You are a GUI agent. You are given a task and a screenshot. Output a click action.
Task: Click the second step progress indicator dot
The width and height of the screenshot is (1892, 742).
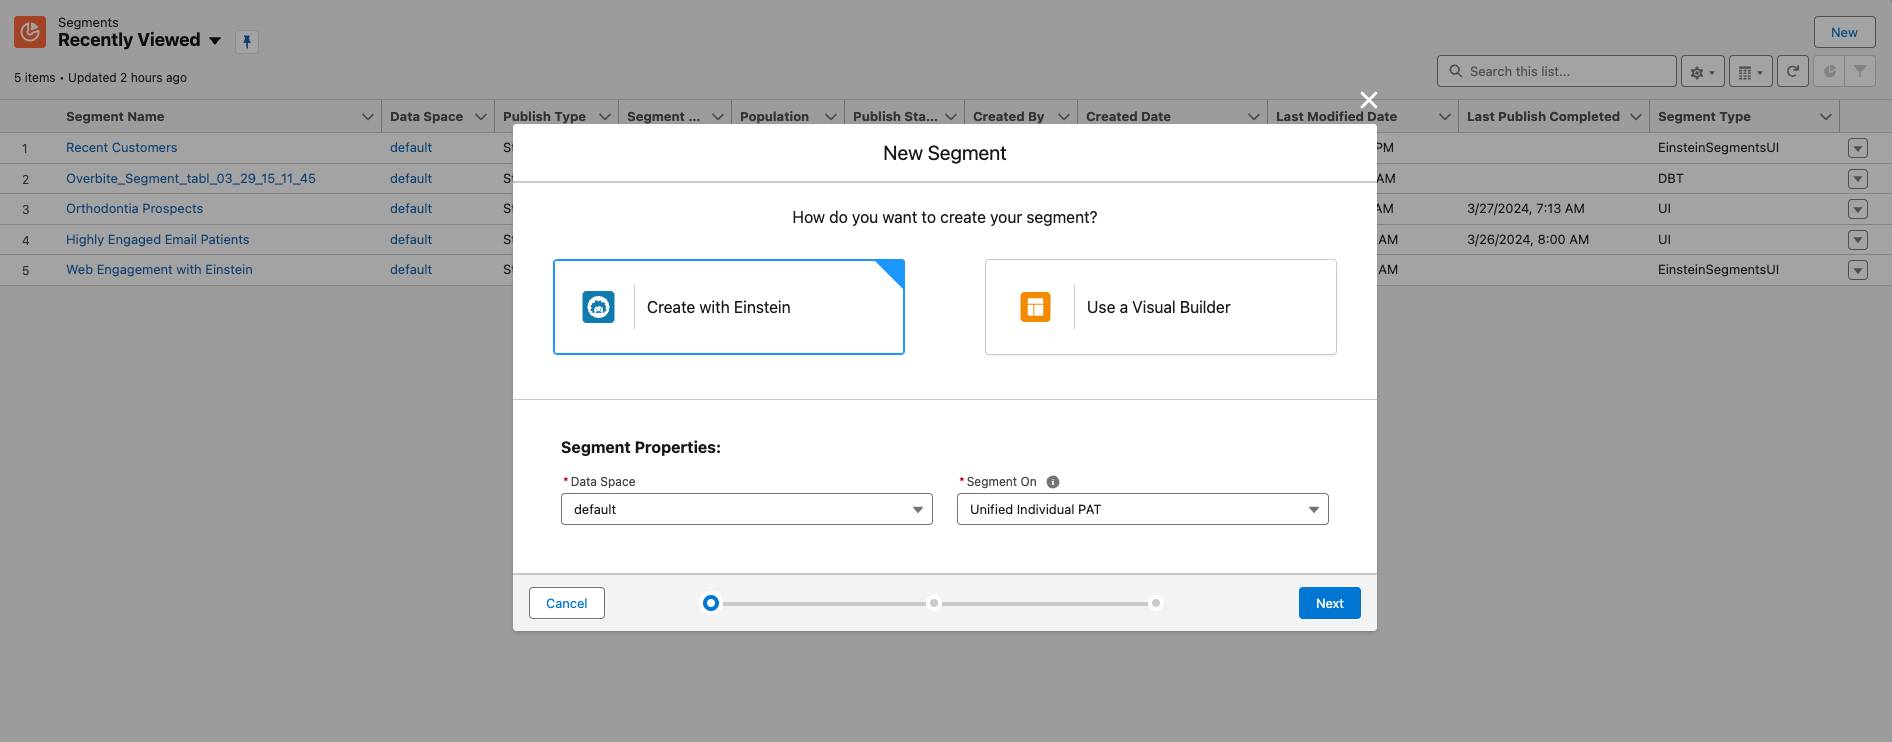[934, 603]
